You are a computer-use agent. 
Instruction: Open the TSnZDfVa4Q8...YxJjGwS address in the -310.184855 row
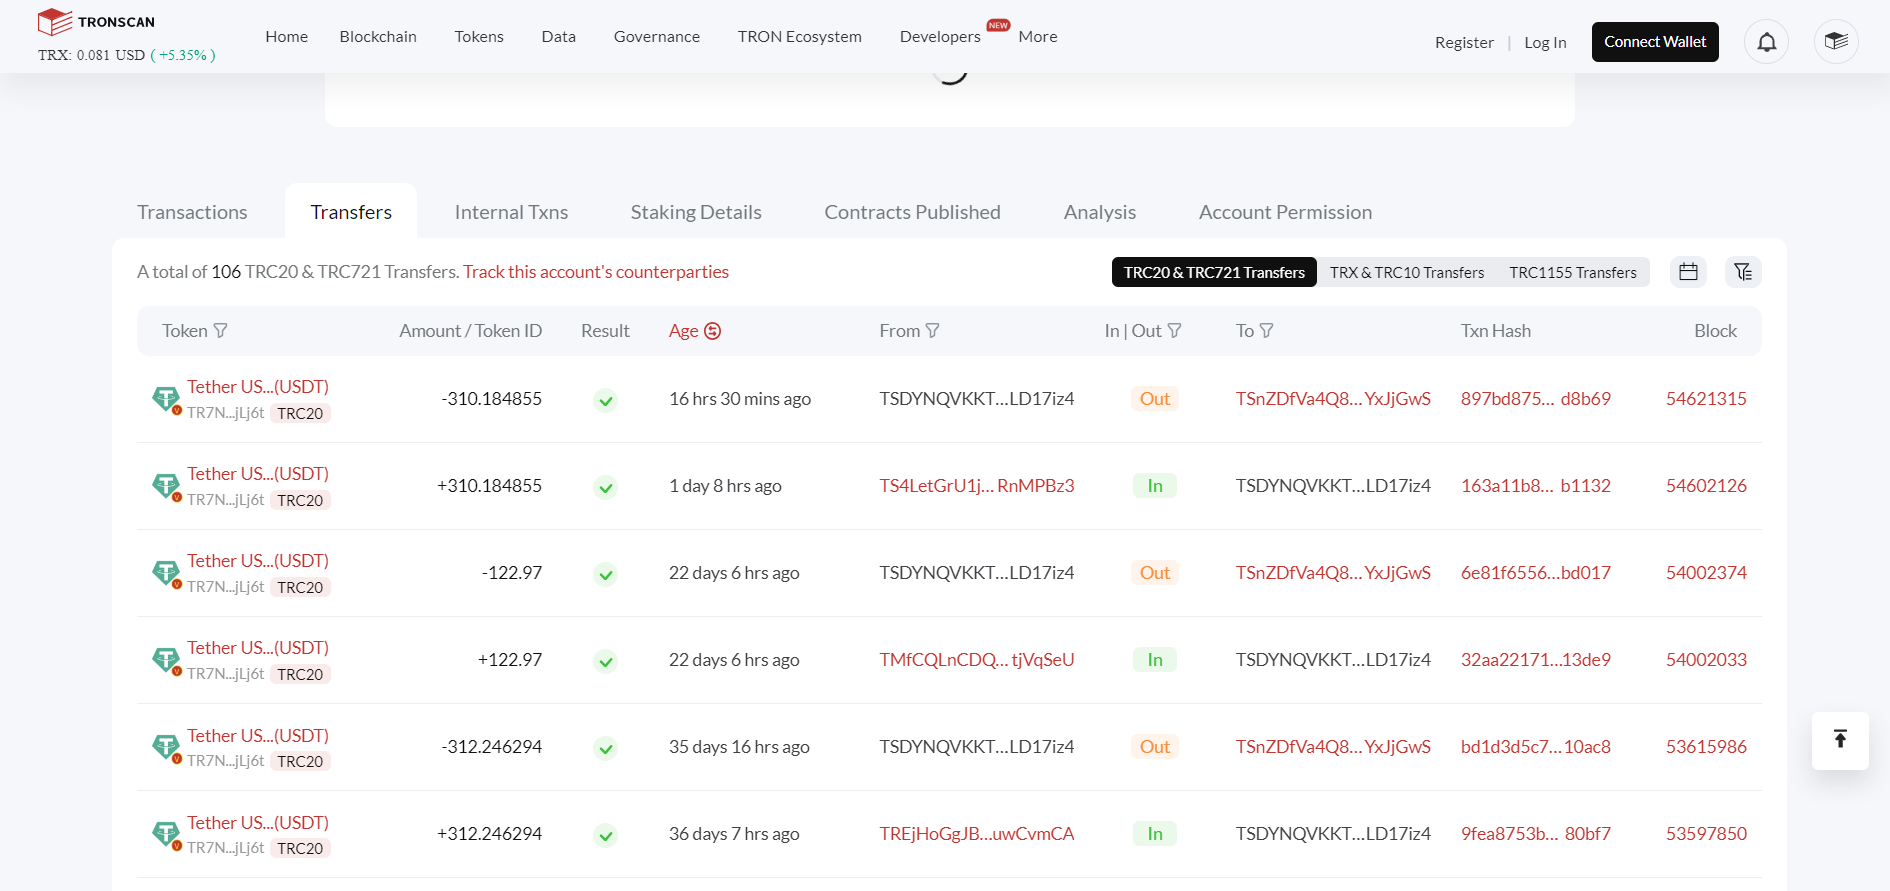[x=1333, y=399]
